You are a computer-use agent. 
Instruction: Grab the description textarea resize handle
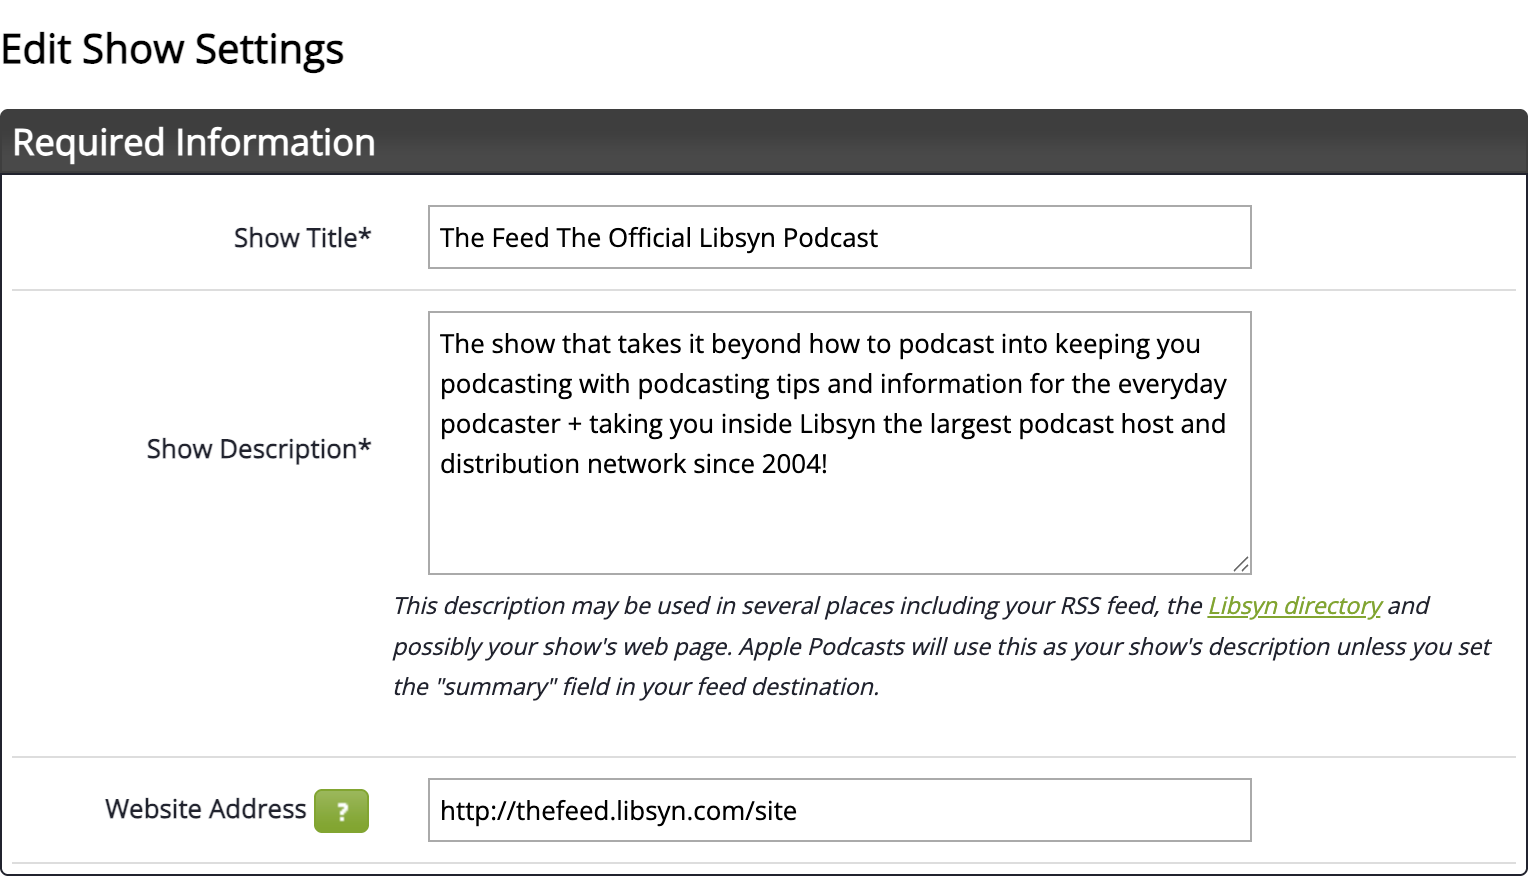coord(1240,564)
